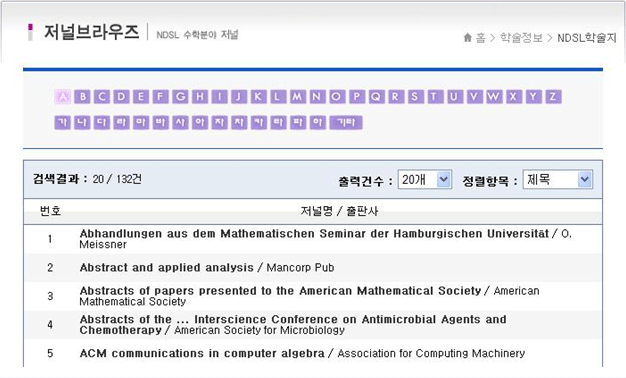Filter journals by letter T
The height and width of the screenshot is (378, 626).
coord(435,97)
